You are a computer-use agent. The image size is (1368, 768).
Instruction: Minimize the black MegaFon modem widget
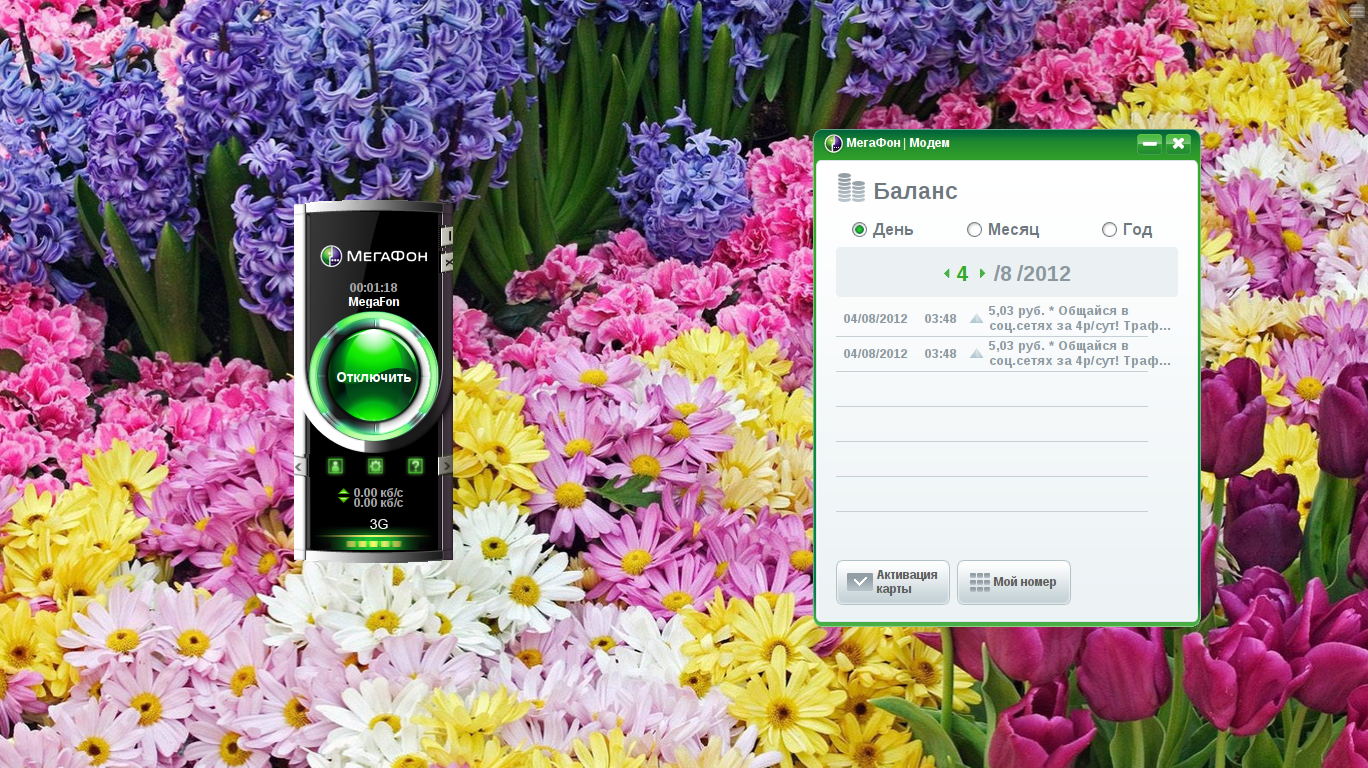click(448, 236)
